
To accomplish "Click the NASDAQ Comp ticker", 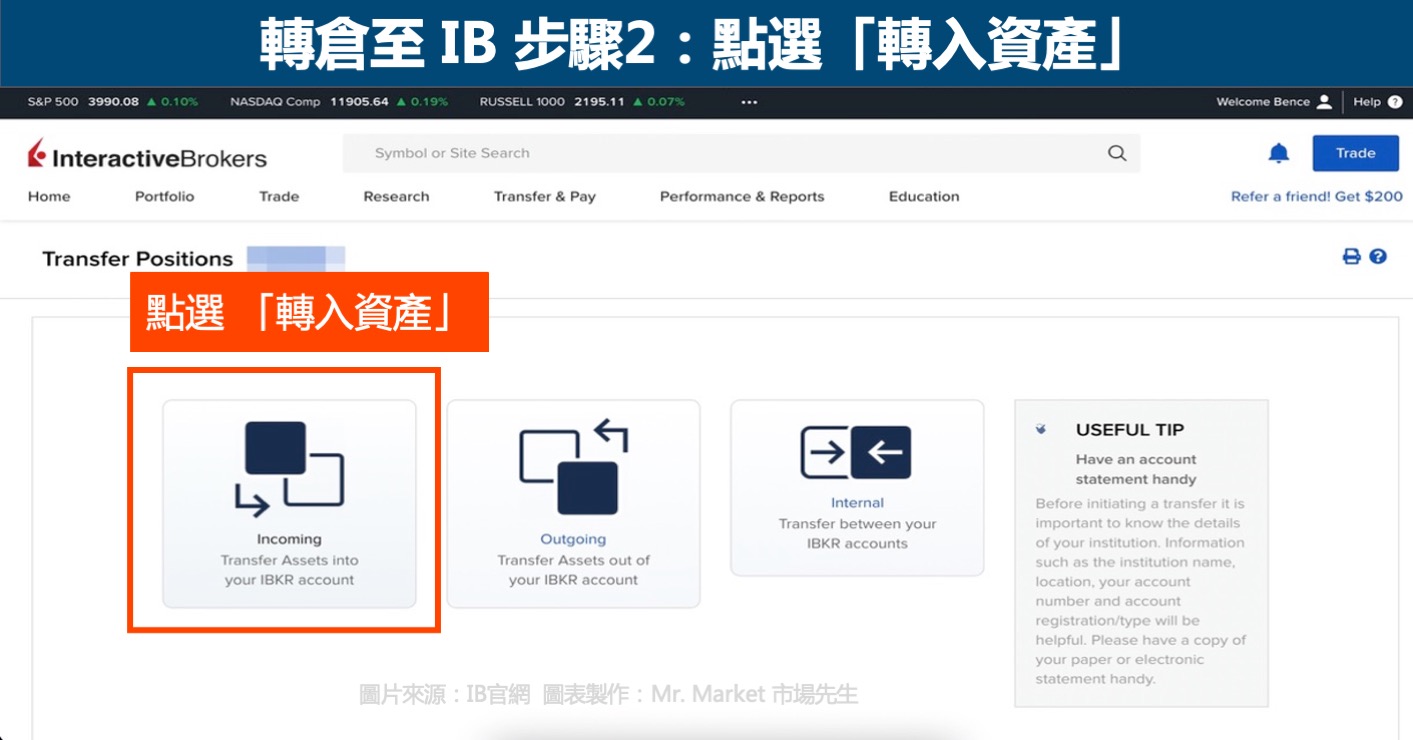I will point(339,102).
